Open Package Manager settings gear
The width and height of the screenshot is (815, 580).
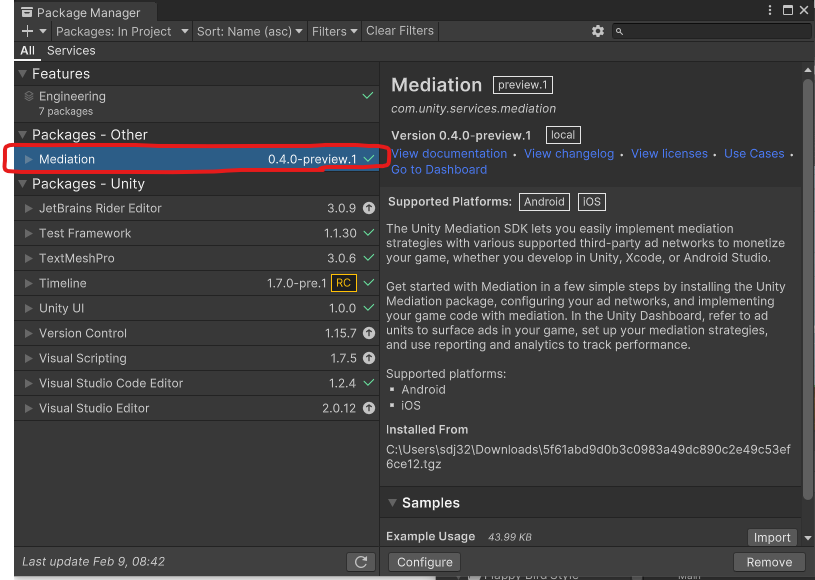[598, 31]
